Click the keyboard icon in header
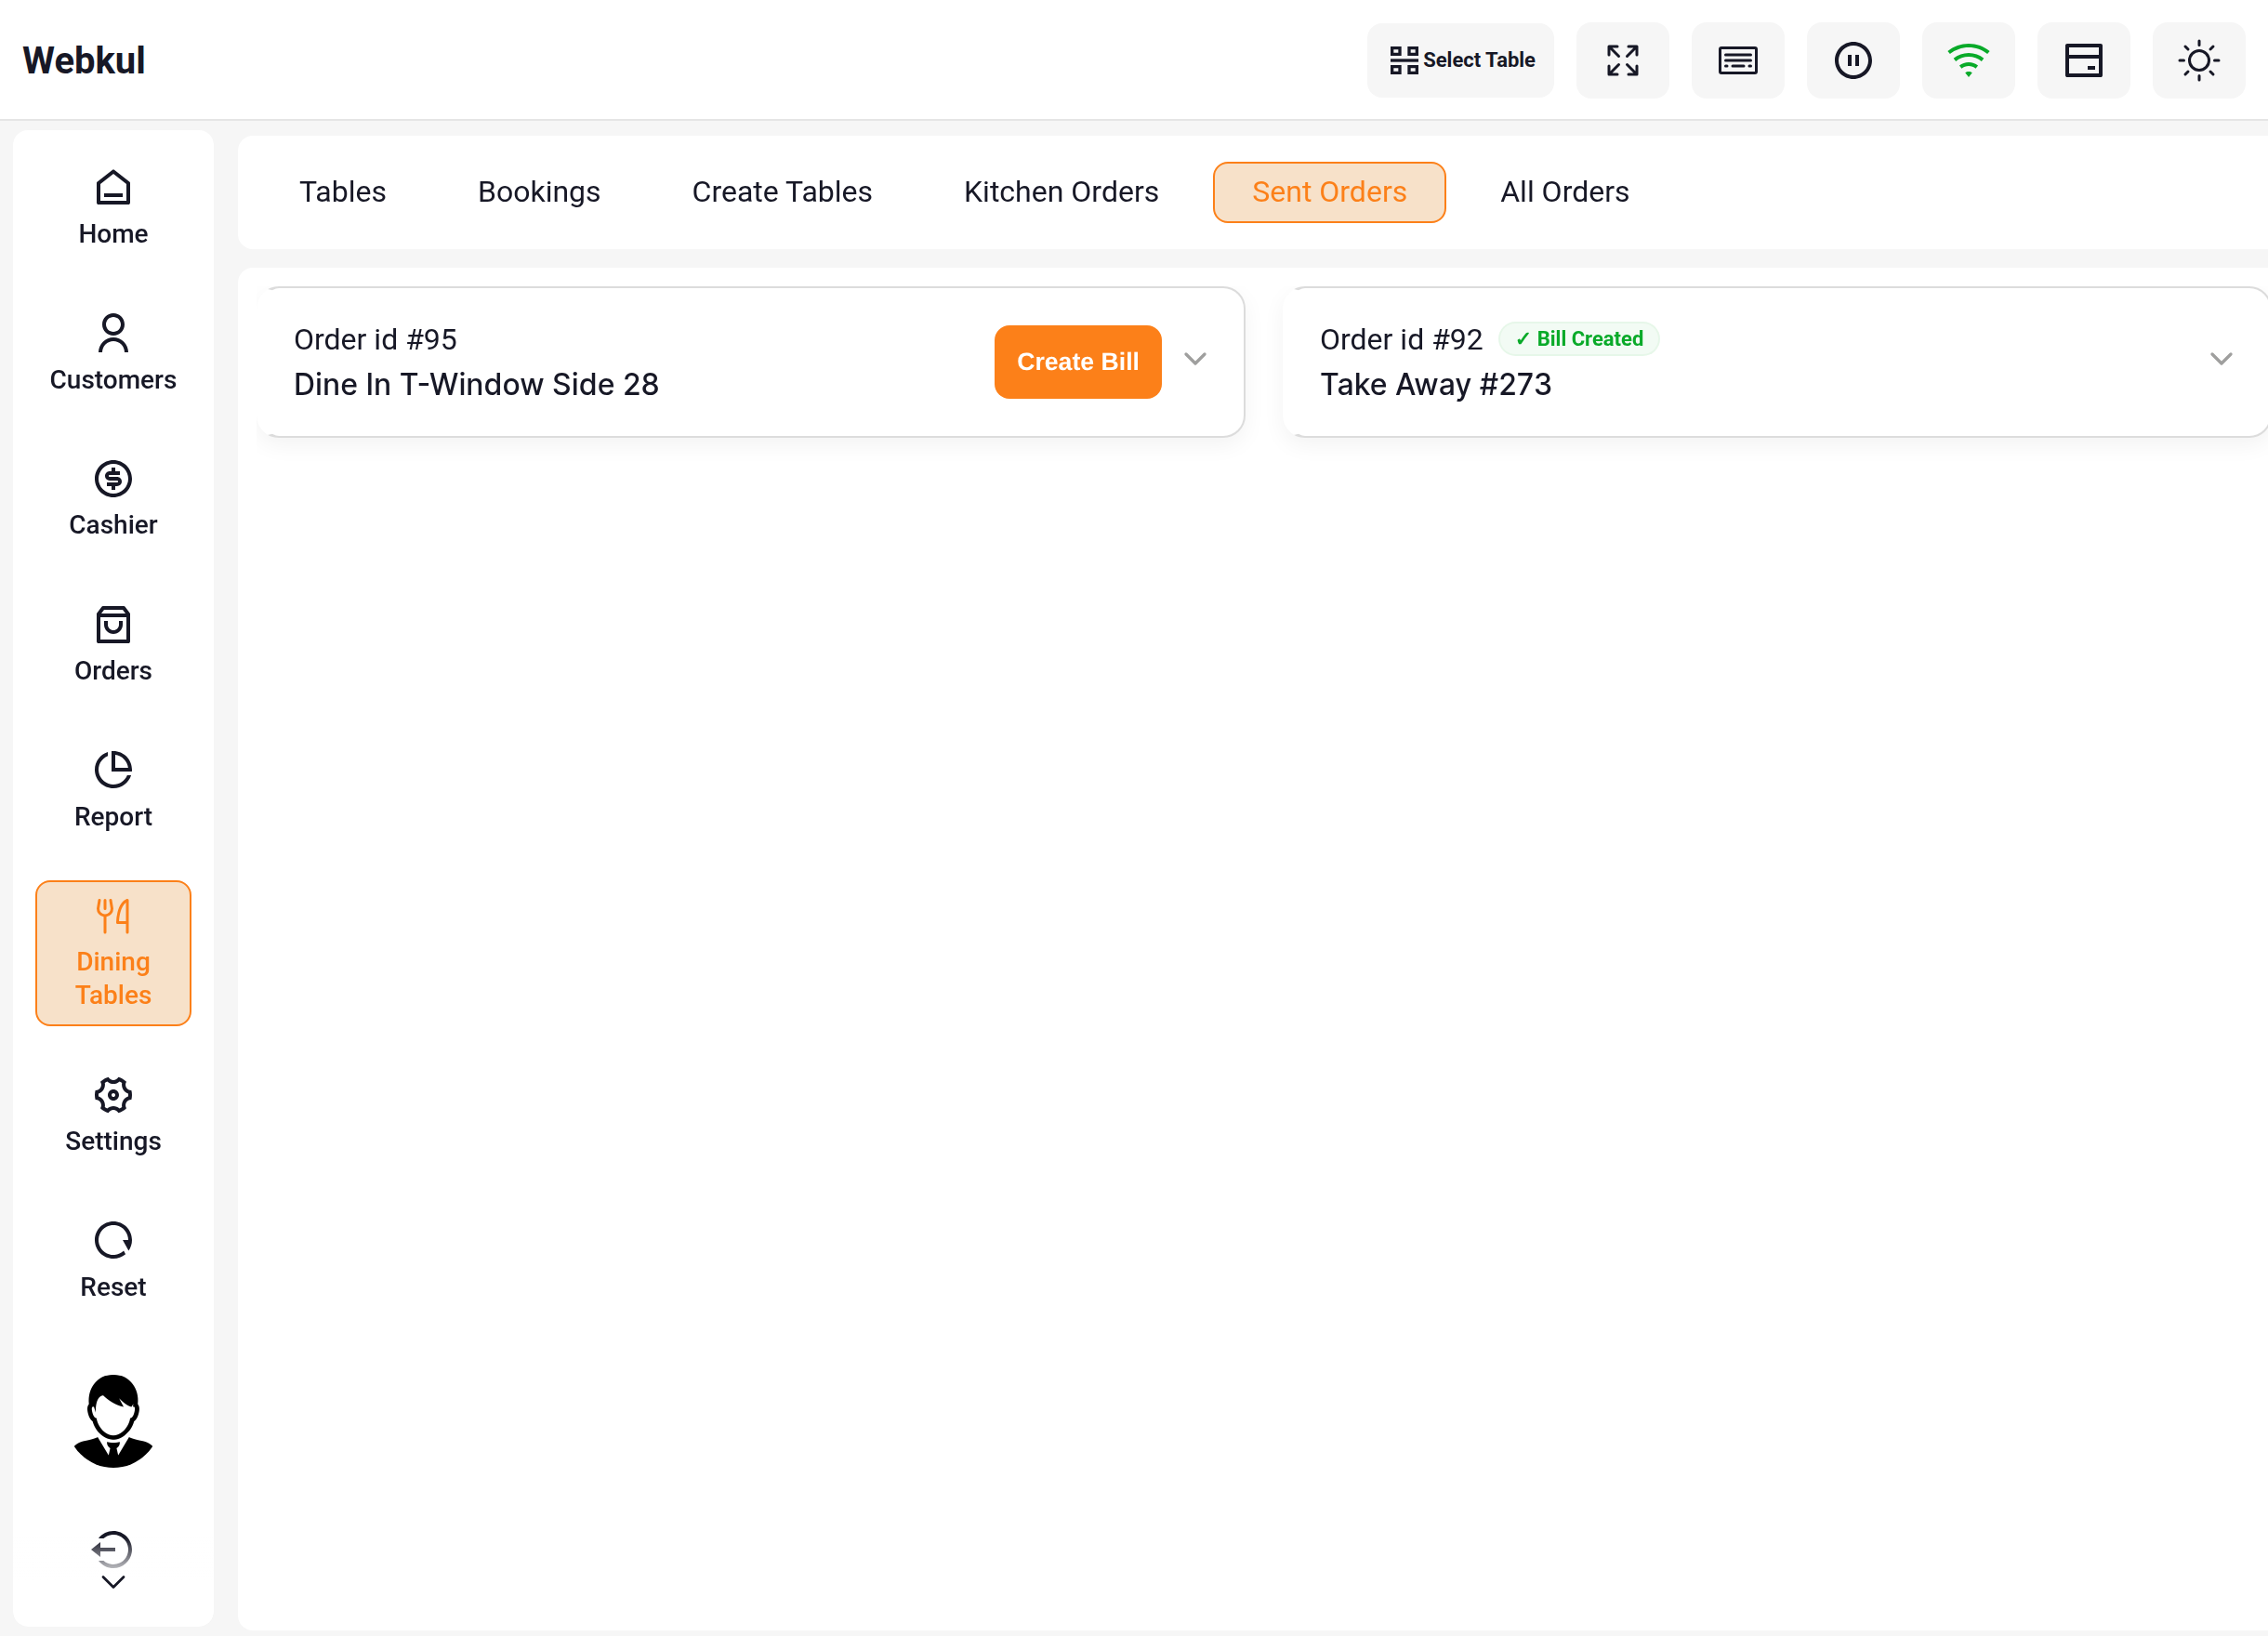This screenshot has width=2268, height=1636. (x=1738, y=60)
